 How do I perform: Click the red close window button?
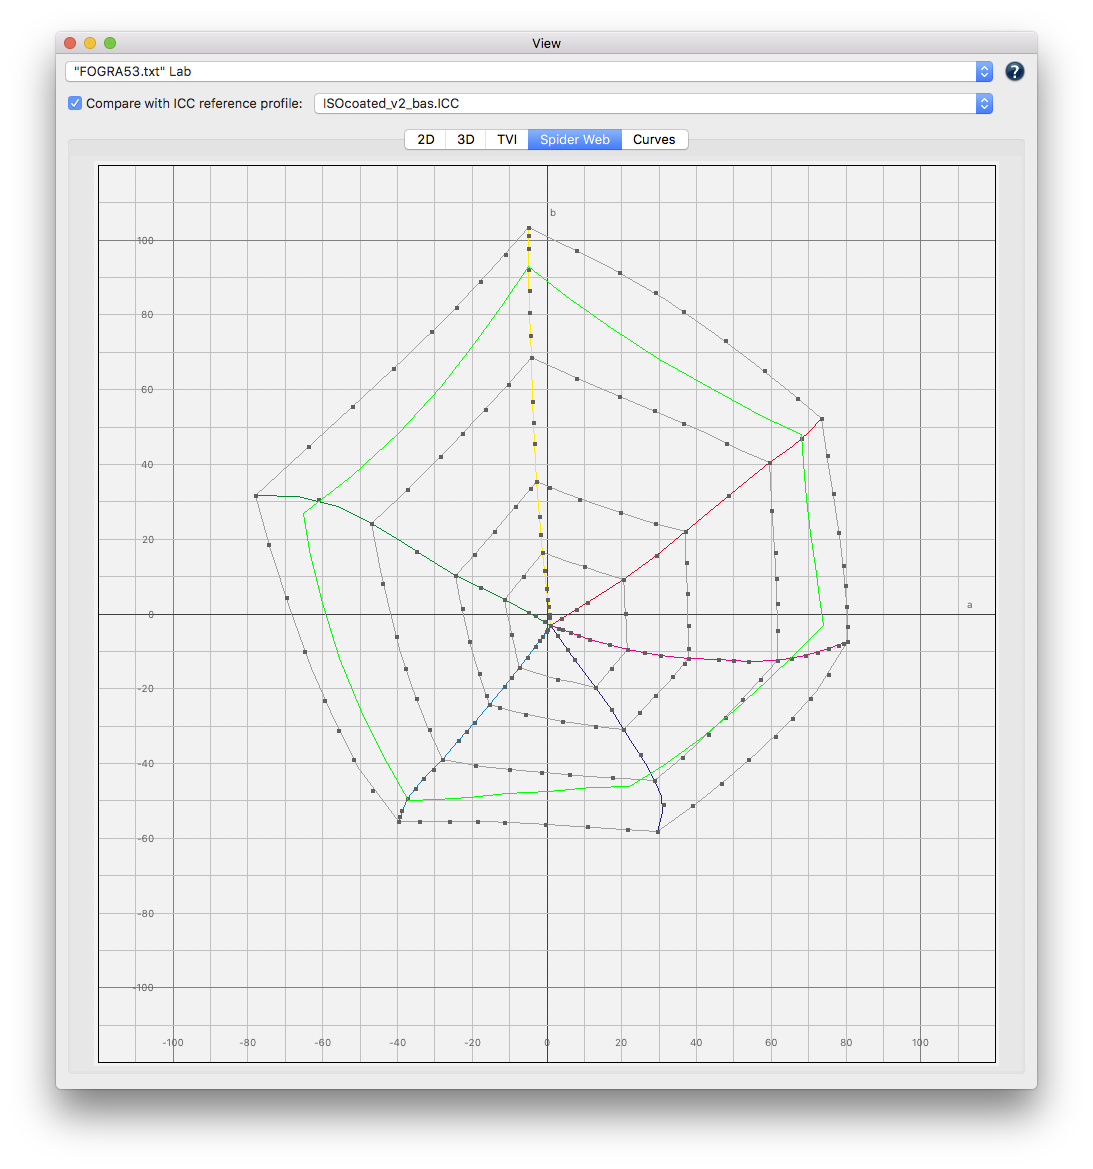point(70,43)
